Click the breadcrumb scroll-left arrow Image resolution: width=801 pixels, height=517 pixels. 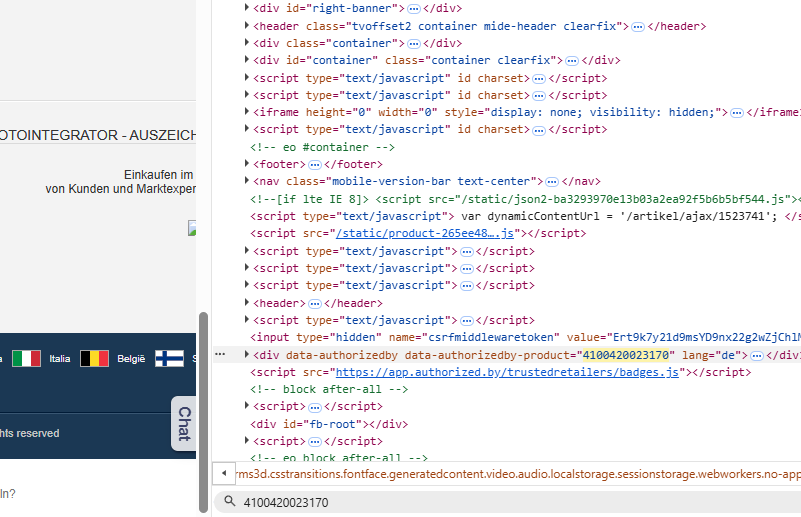(224, 474)
